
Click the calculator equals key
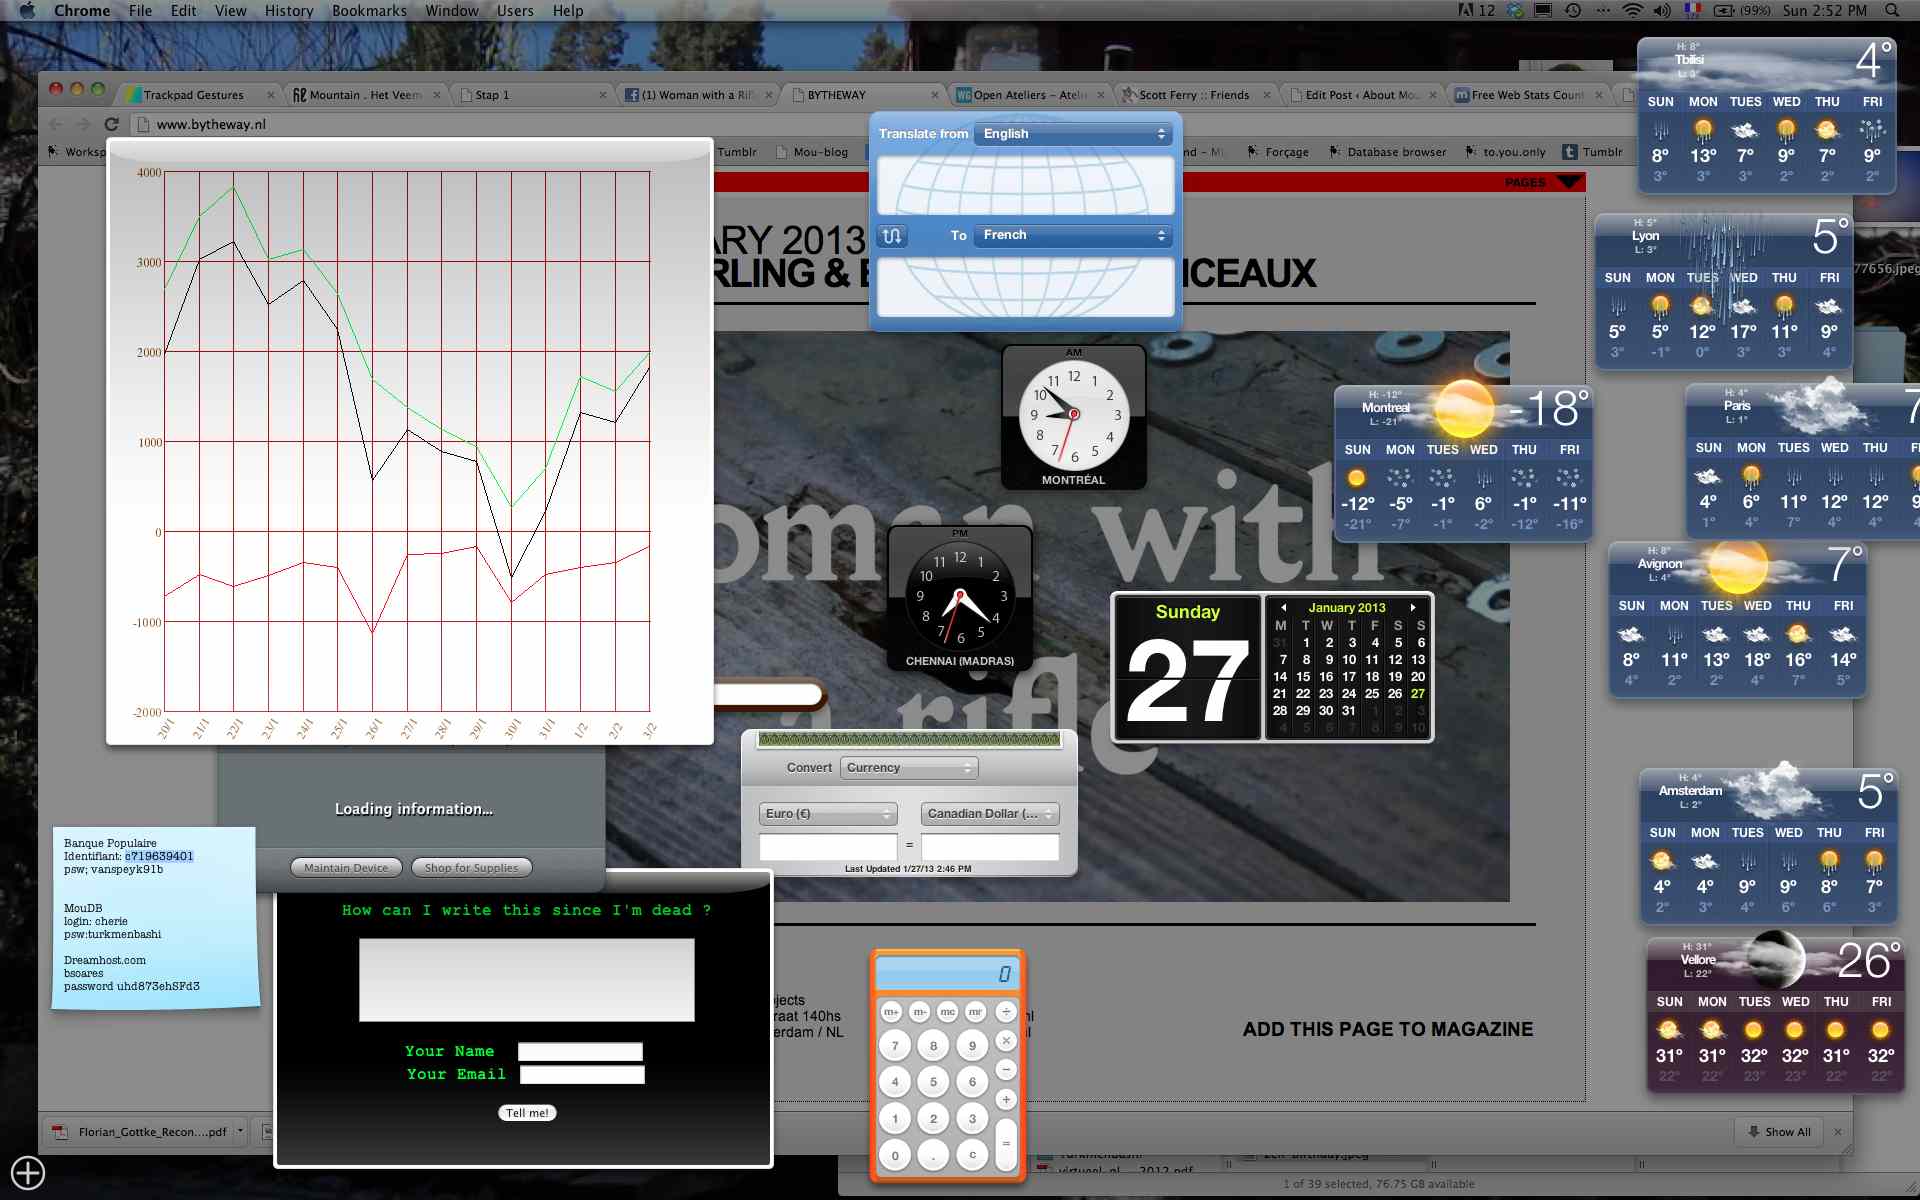1006,1143
